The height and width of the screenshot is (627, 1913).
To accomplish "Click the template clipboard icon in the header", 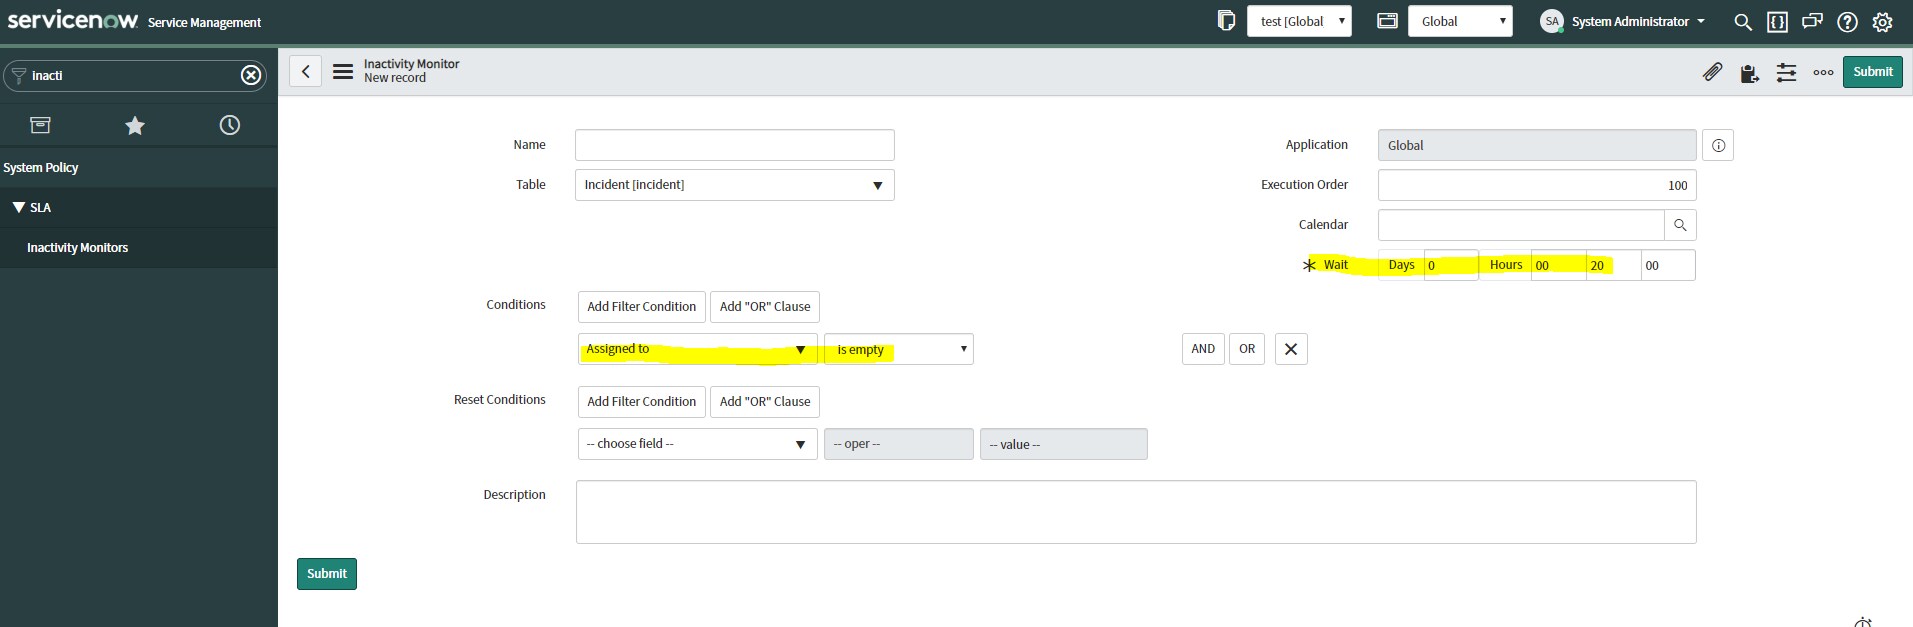I will [x=1749, y=73].
